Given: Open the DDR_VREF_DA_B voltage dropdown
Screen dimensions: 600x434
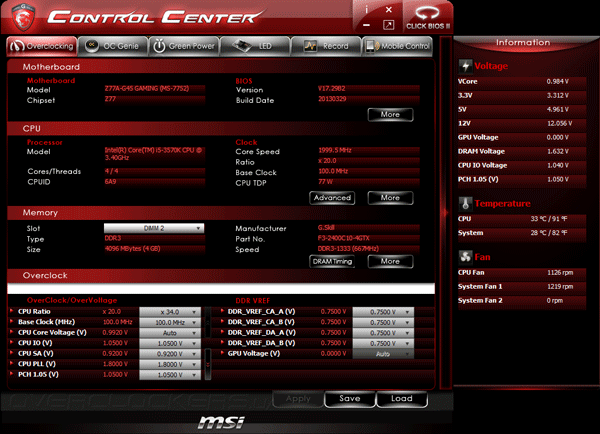Looking at the screenshot, I should pyautogui.click(x=383, y=344).
